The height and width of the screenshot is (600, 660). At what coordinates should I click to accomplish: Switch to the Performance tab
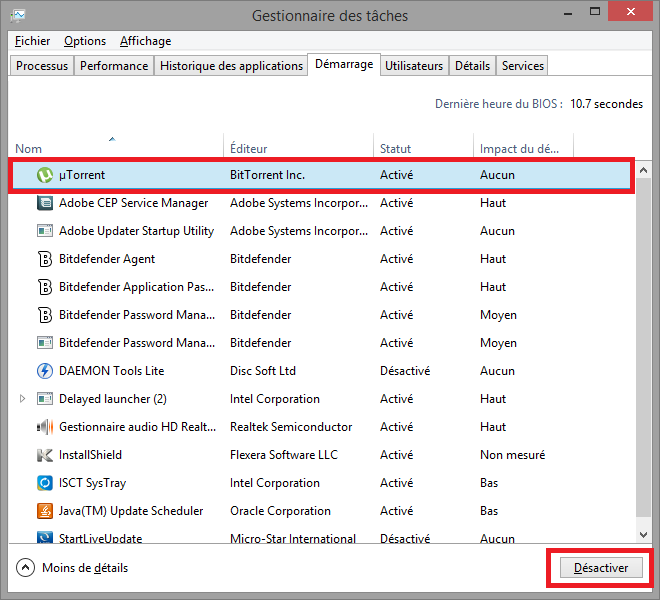[x=114, y=66]
